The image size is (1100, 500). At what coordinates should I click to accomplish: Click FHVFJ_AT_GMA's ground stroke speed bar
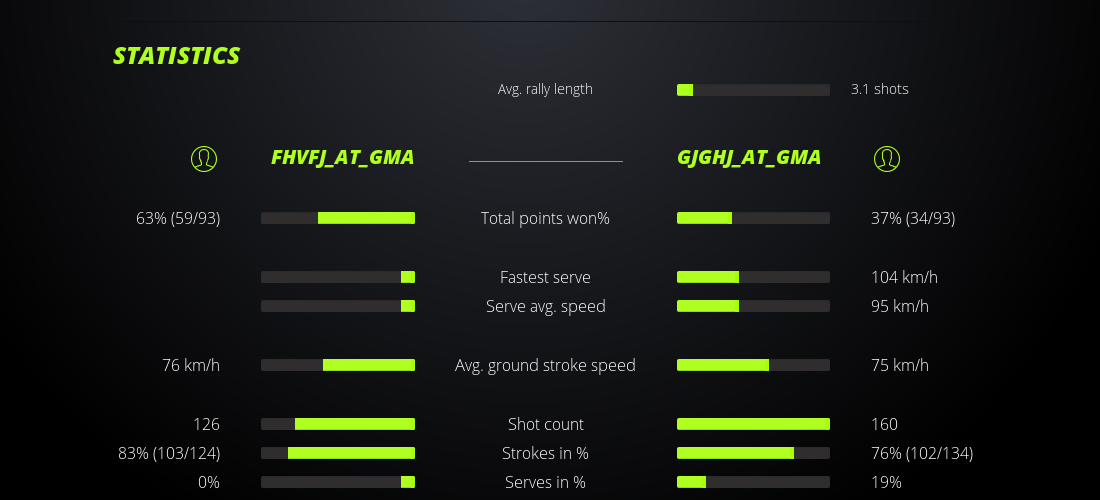tap(338, 365)
